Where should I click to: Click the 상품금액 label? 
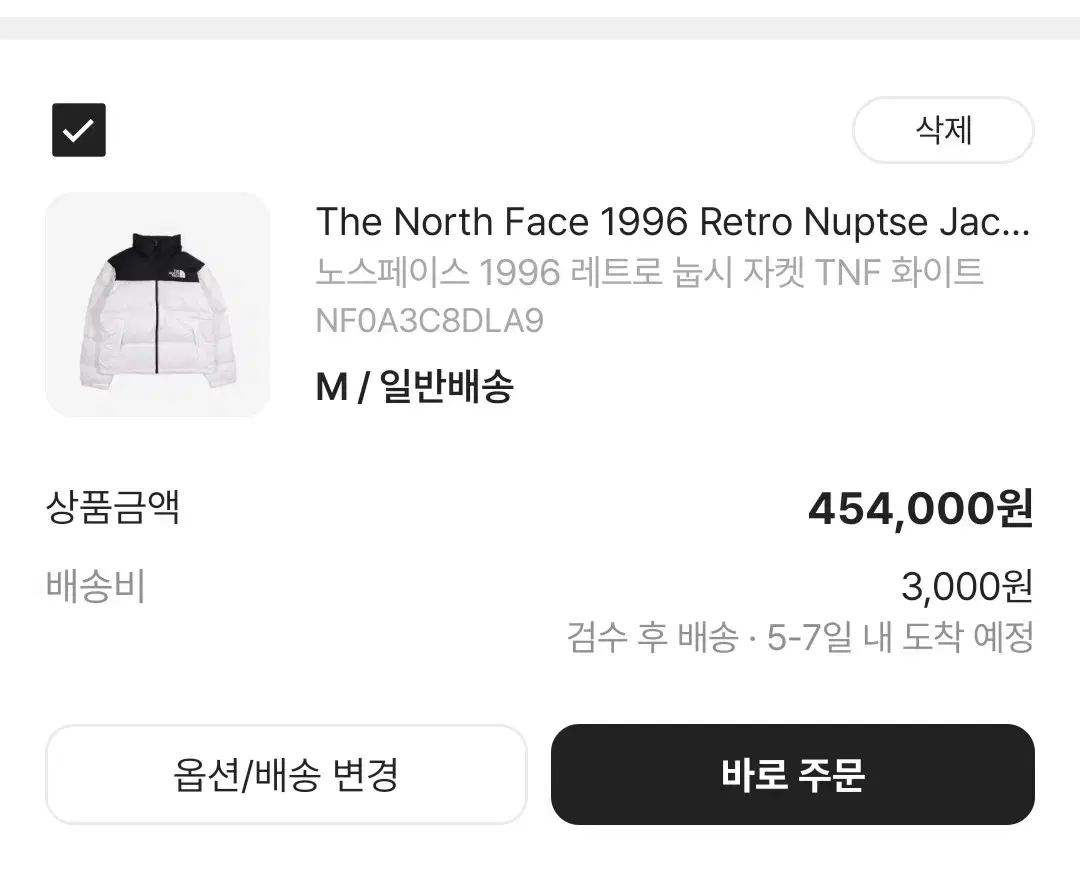coord(112,507)
